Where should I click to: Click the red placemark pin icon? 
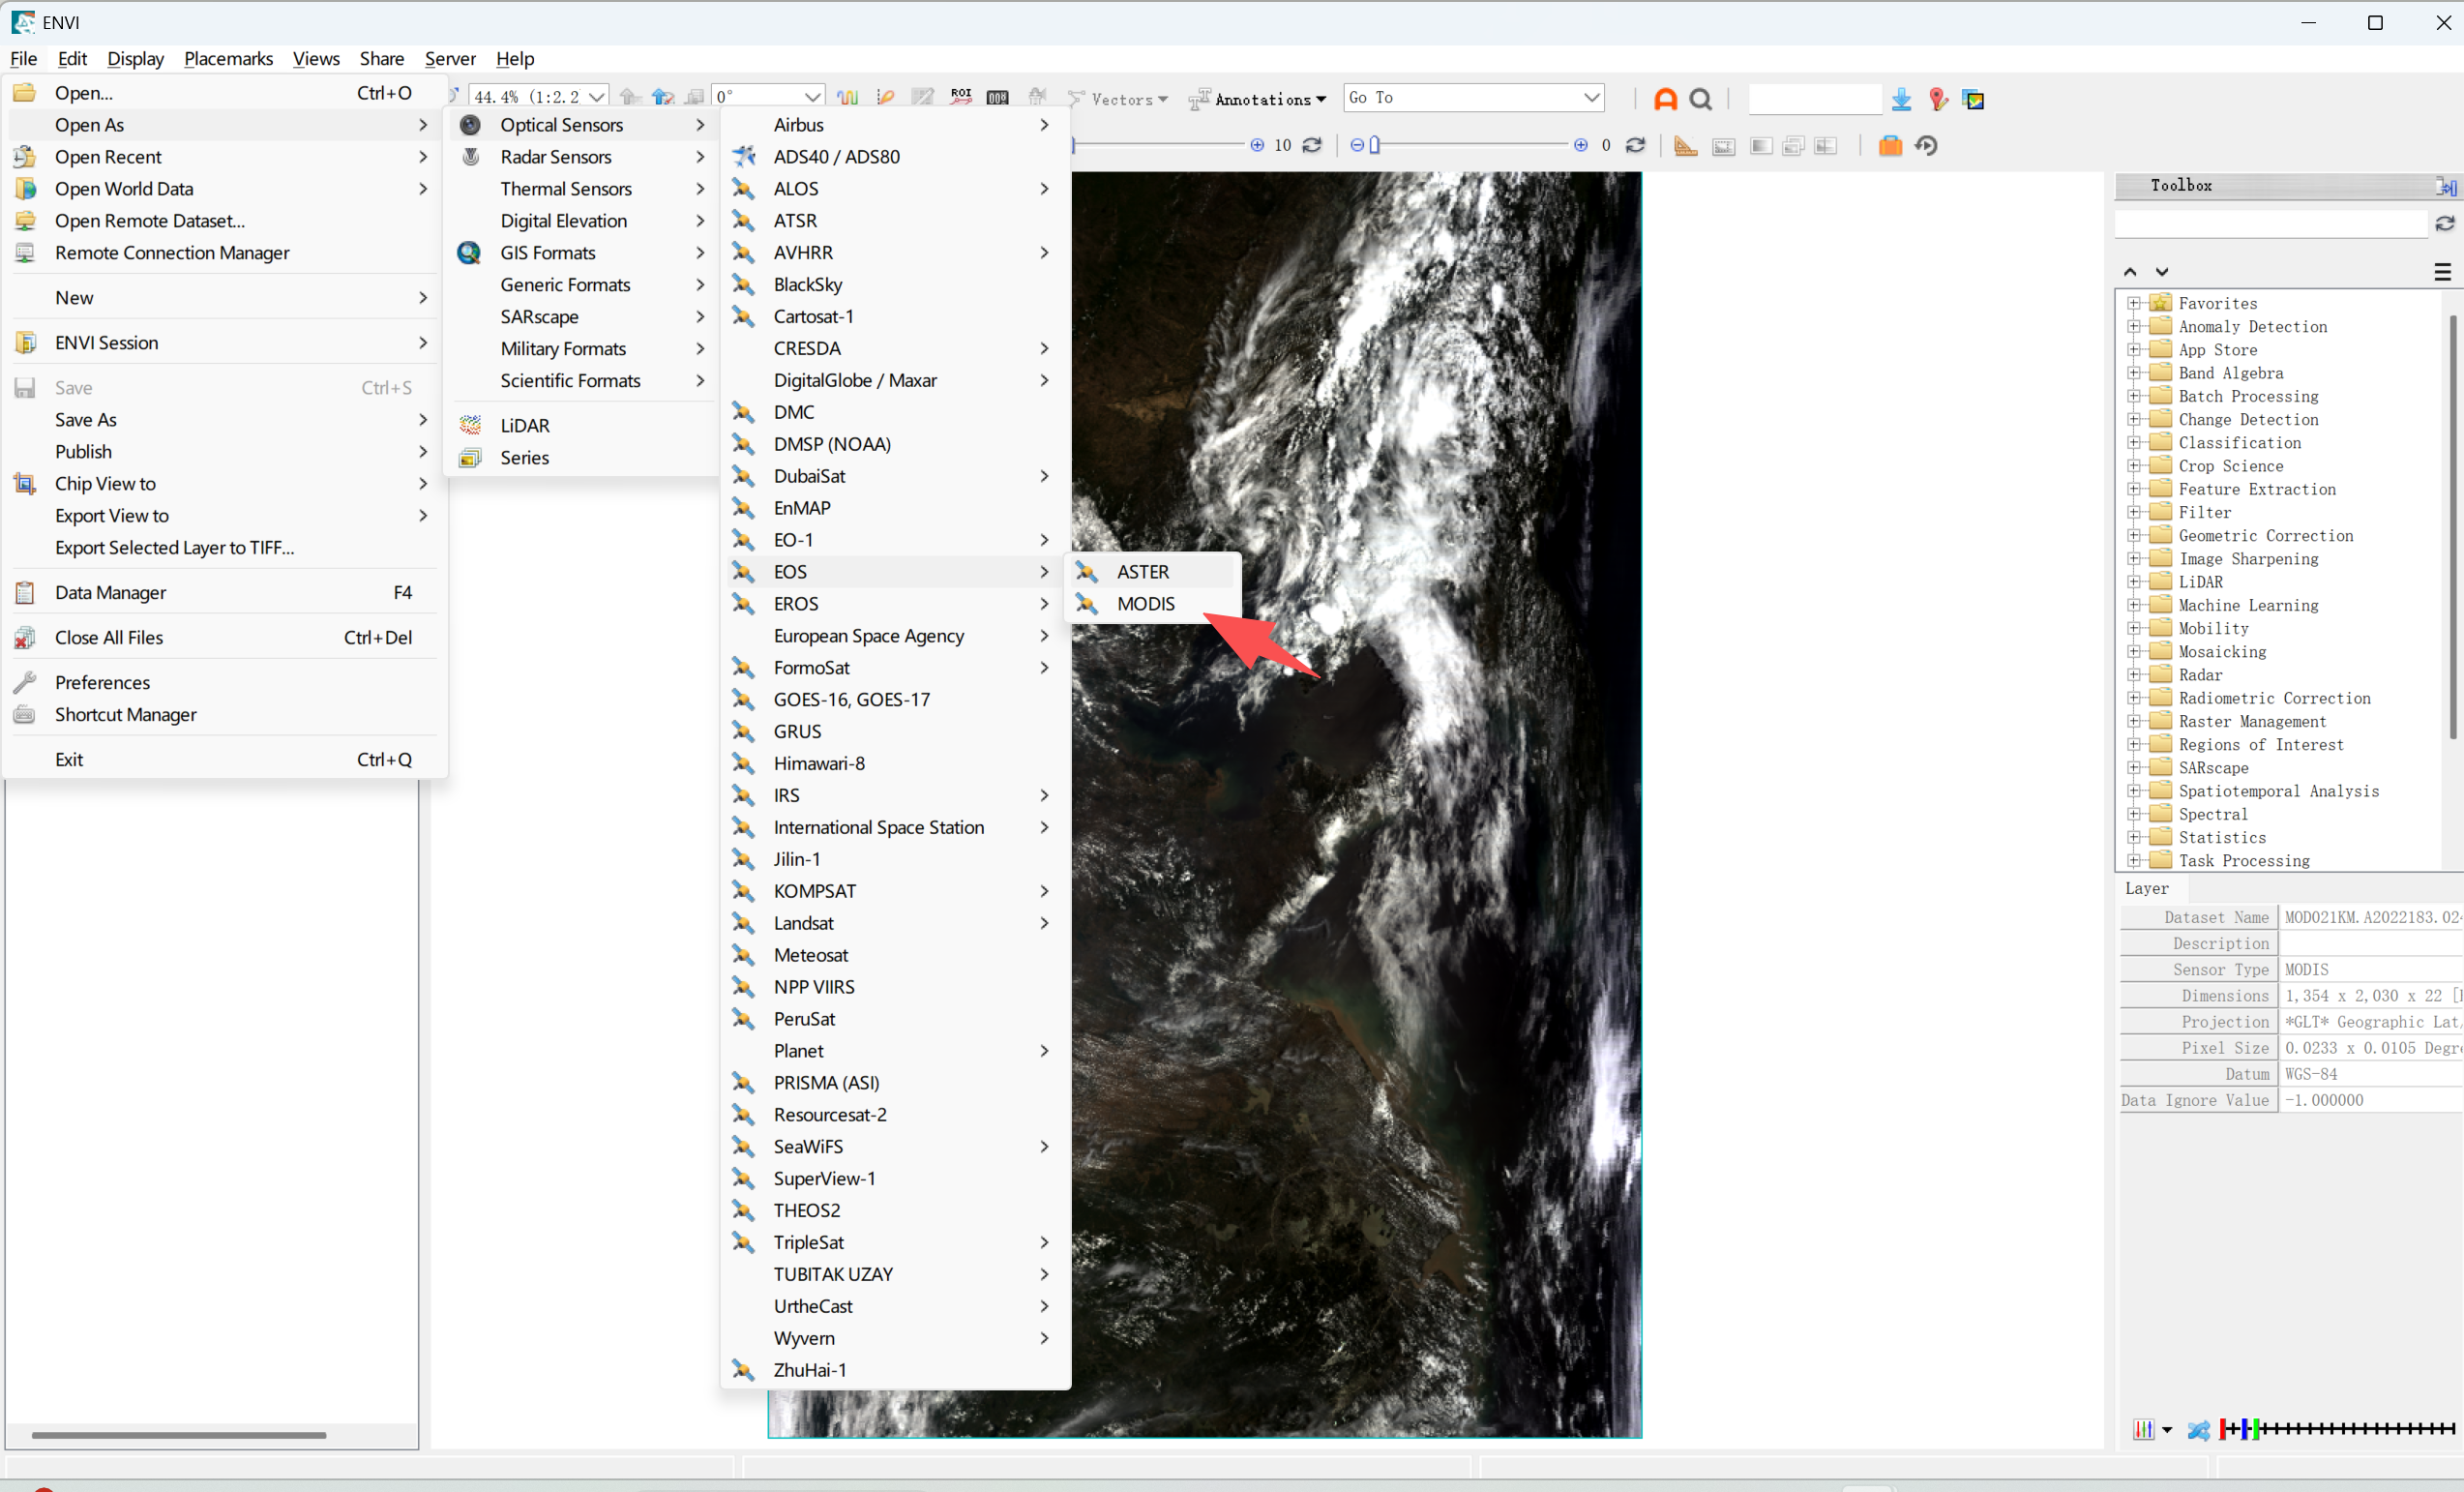pyautogui.click(x=1937, y=98)
